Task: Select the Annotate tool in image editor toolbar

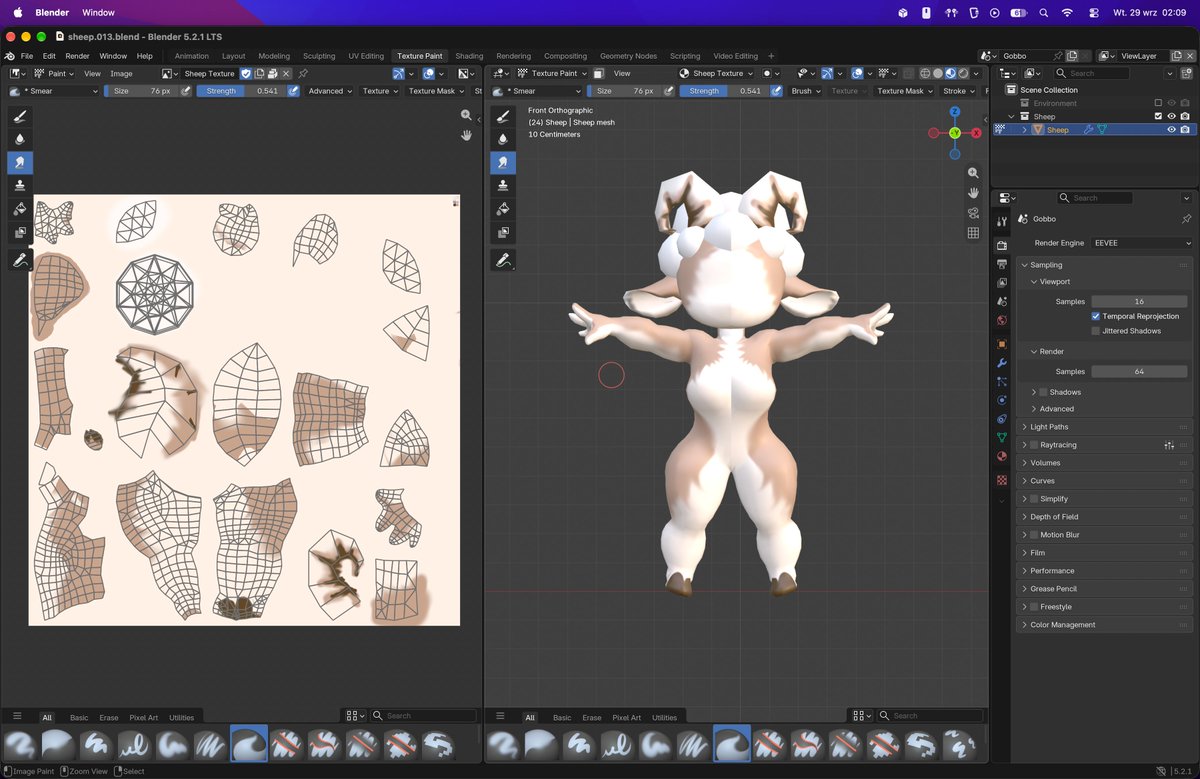Action: 20,260
